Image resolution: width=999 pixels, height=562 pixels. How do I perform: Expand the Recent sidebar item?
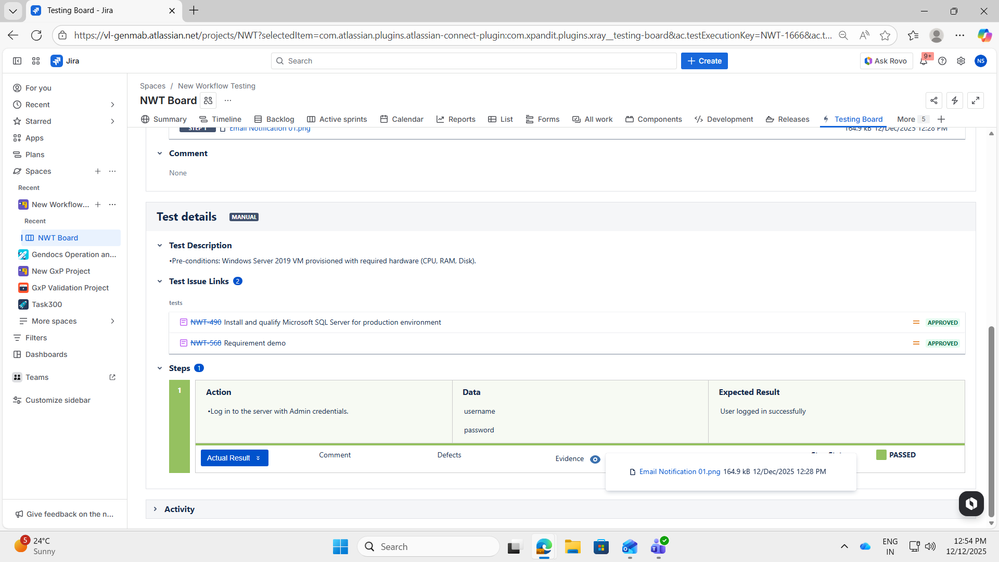click(112, 104)
